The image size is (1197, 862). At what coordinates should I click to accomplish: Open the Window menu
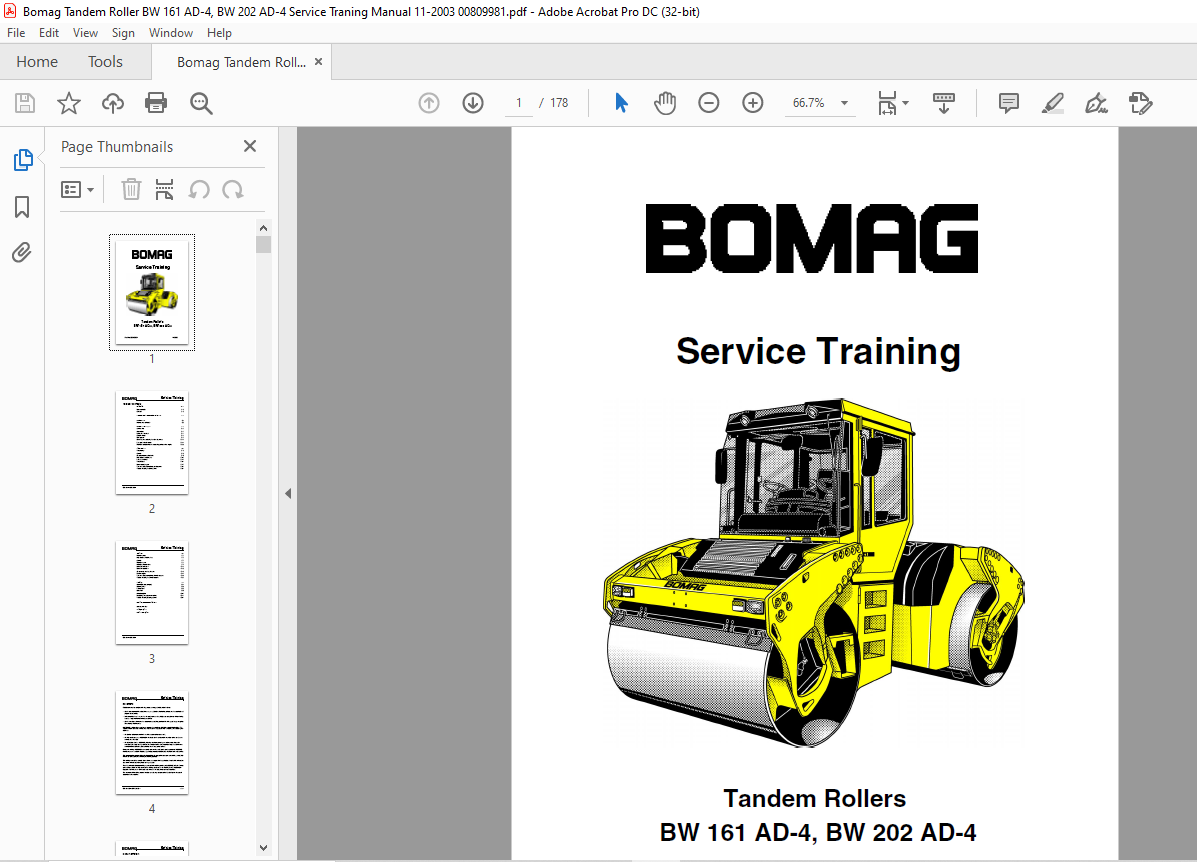(171, 33)
